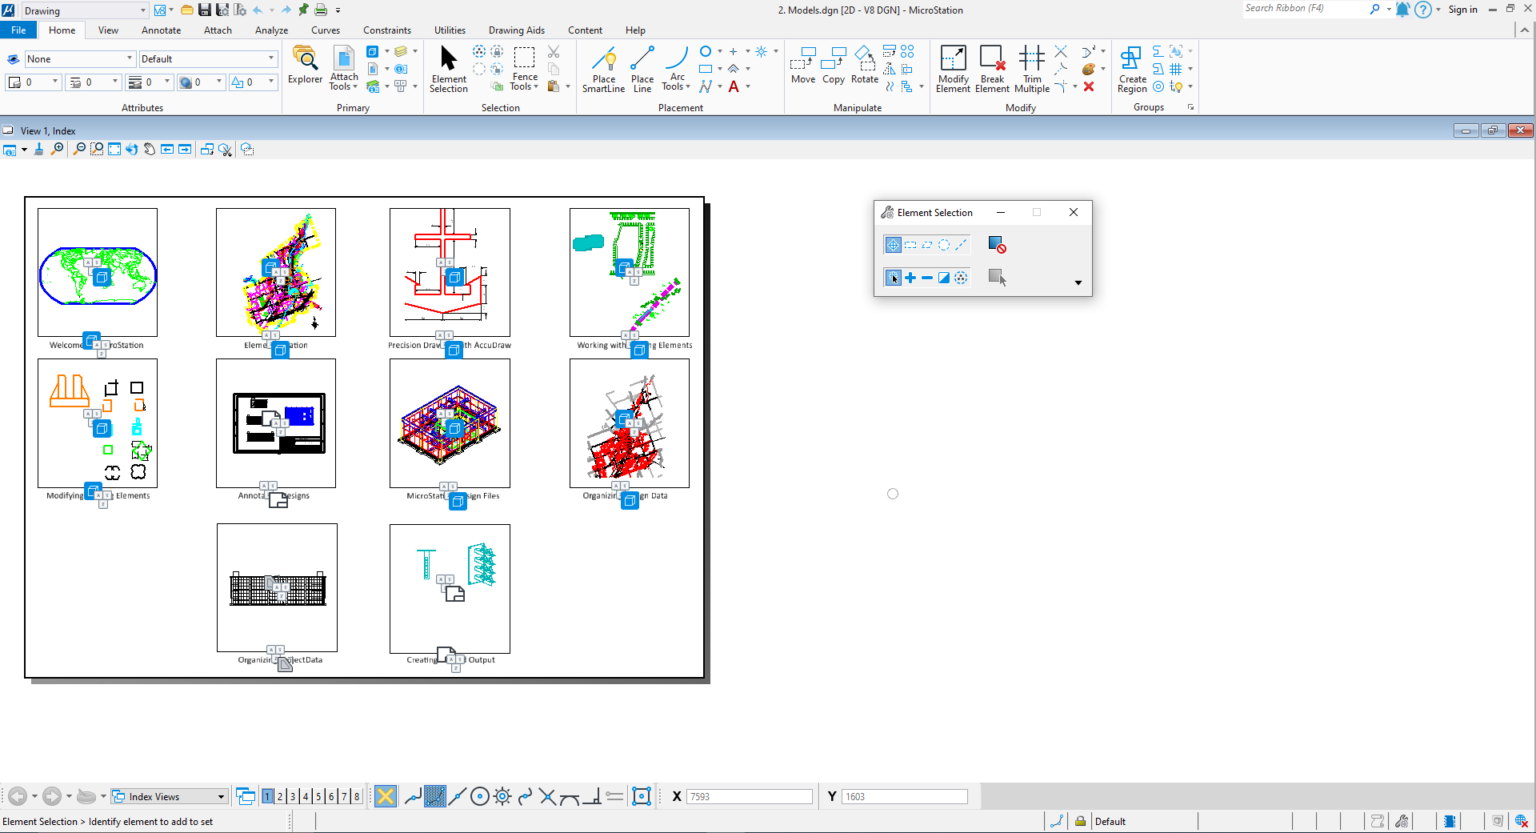This screenshot has width=1536, height=833.
Task: Activate the Rotate element tool
Action: click(864, 65)
